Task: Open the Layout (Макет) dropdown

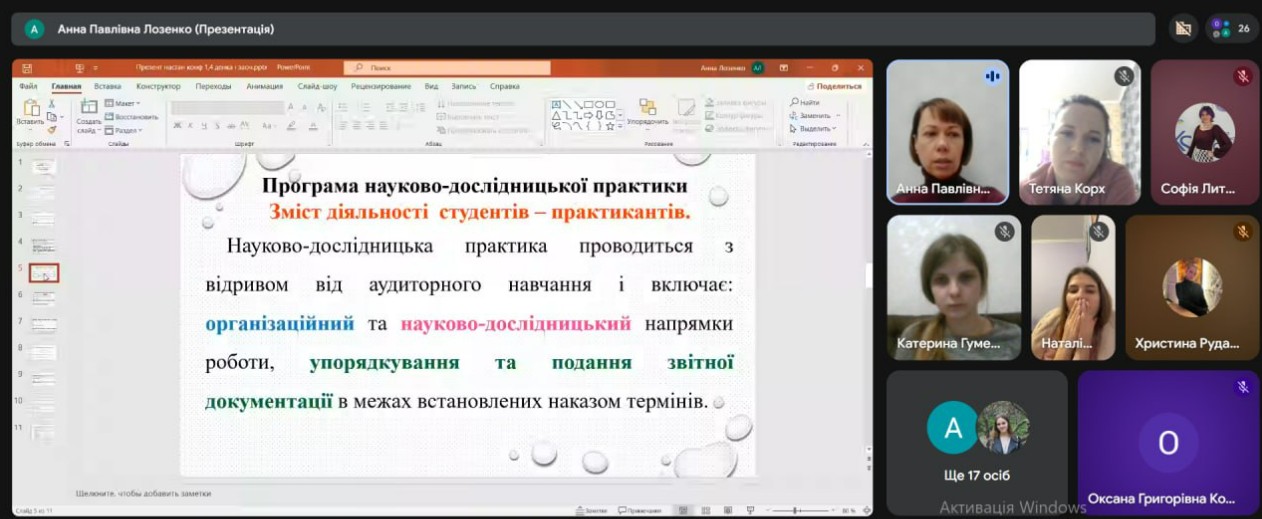Action: point(124,103)
